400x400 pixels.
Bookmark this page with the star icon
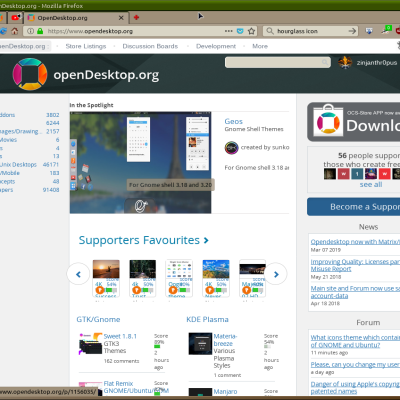pyautogui.click(x=252, y=31)
